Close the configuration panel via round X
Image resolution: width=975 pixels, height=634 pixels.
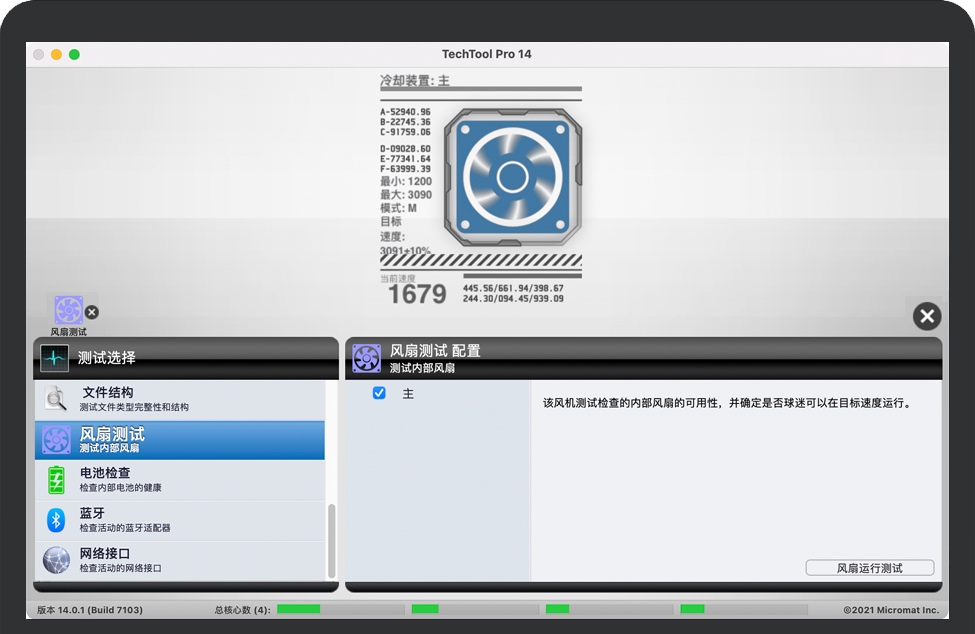click(926, 316)
